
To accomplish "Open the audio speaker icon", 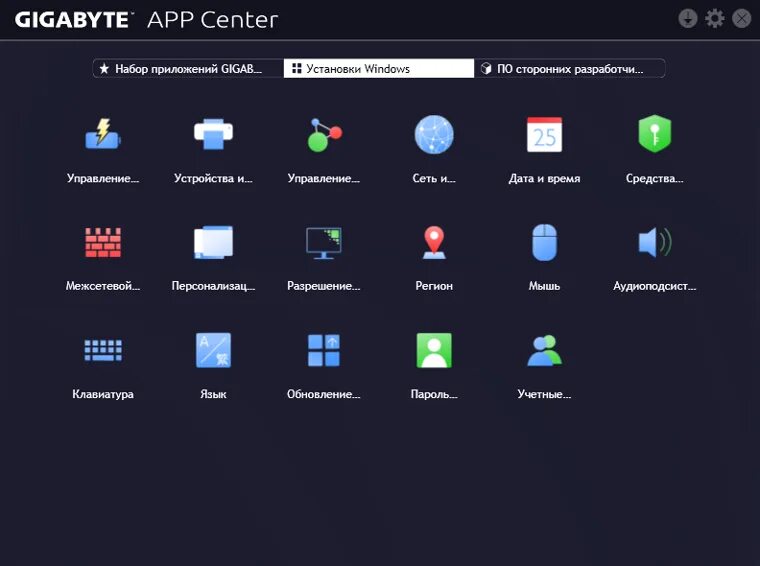I will (x=654, y=242).
